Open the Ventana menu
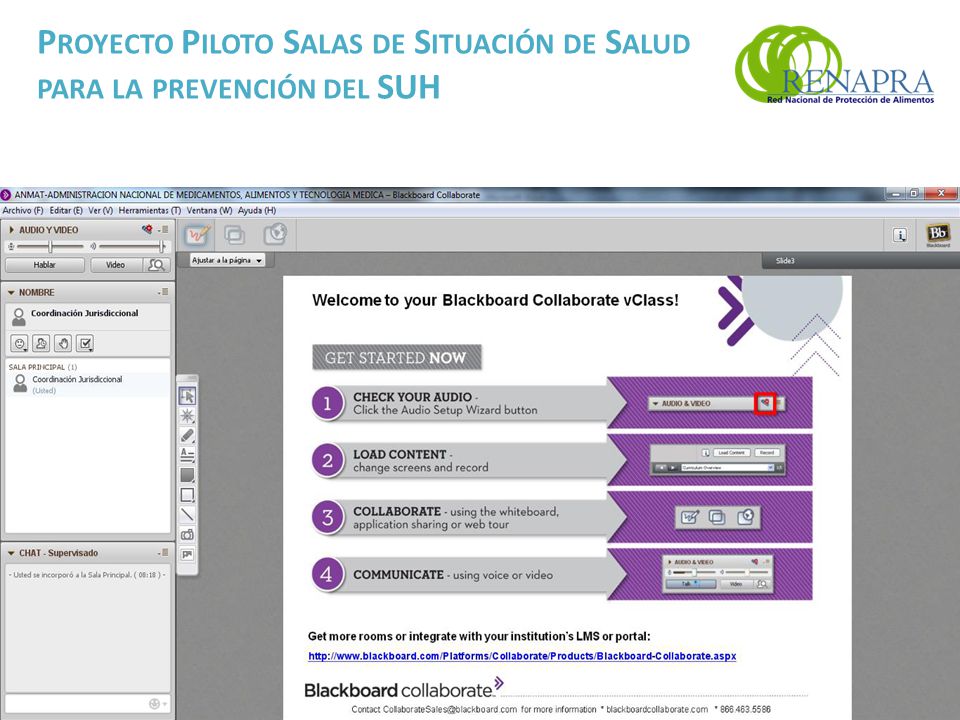Screen dimensions: 960x720 [209, 210]
